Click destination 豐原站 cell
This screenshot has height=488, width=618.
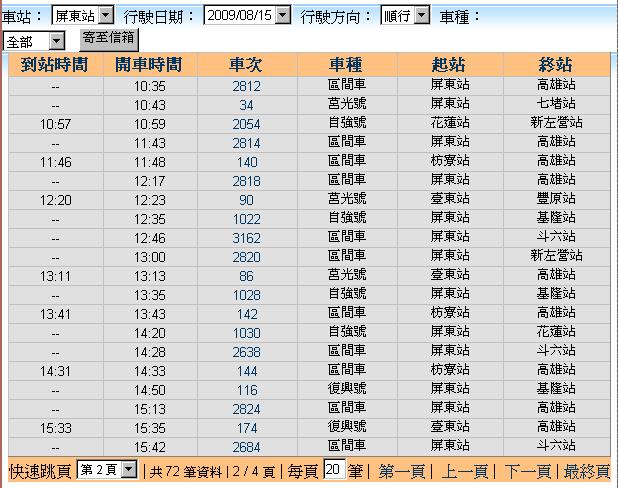tap(556, 198)
